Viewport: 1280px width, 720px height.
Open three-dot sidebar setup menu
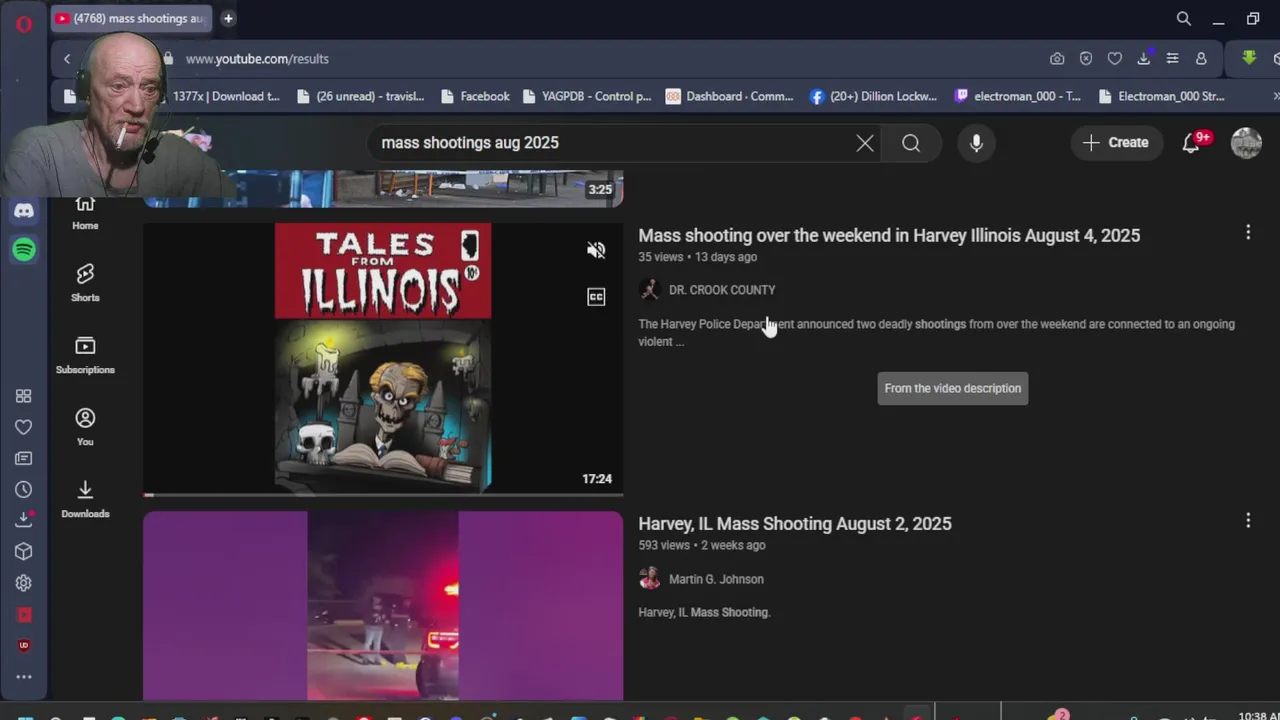(x=24, y=677)
